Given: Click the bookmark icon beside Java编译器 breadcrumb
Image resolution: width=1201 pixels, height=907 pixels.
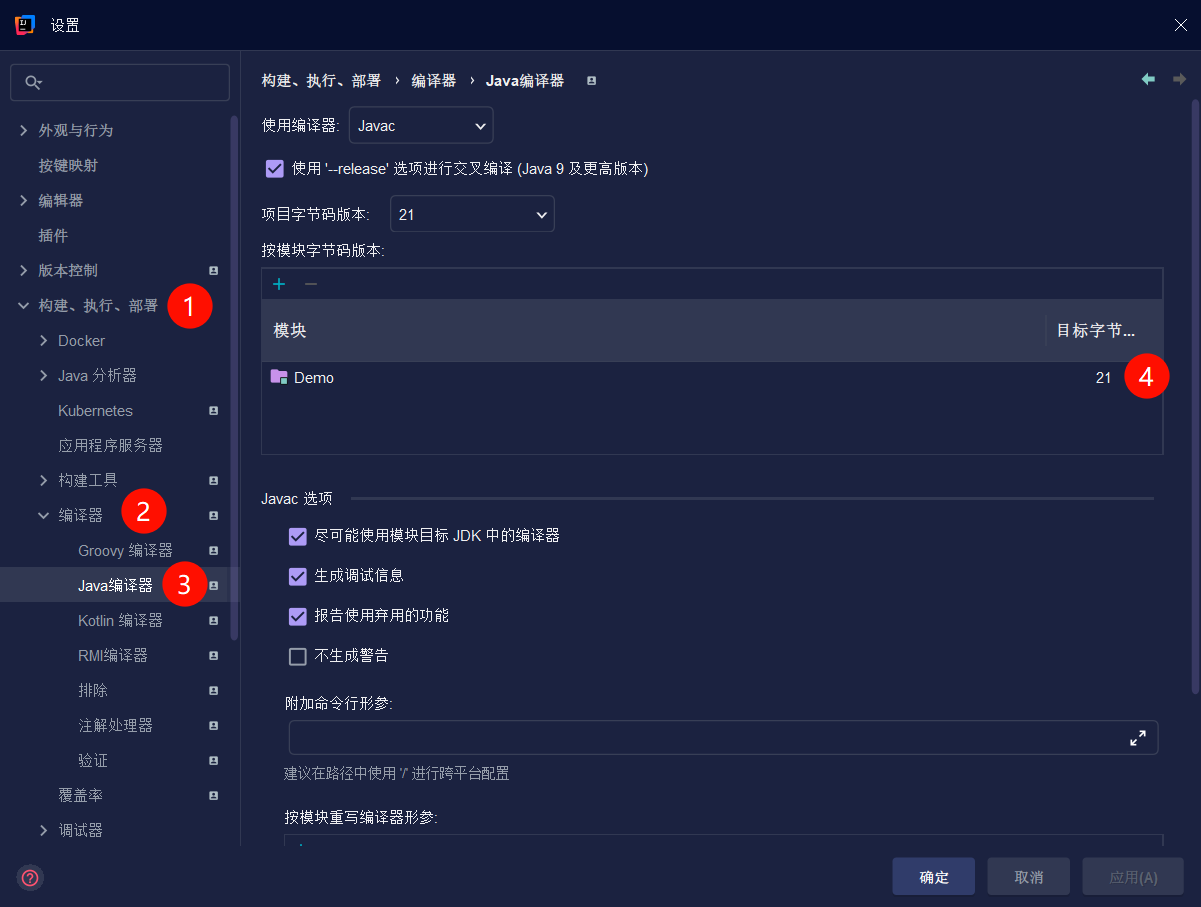Looking at the screenshot, I should click(x=591, y=80).
